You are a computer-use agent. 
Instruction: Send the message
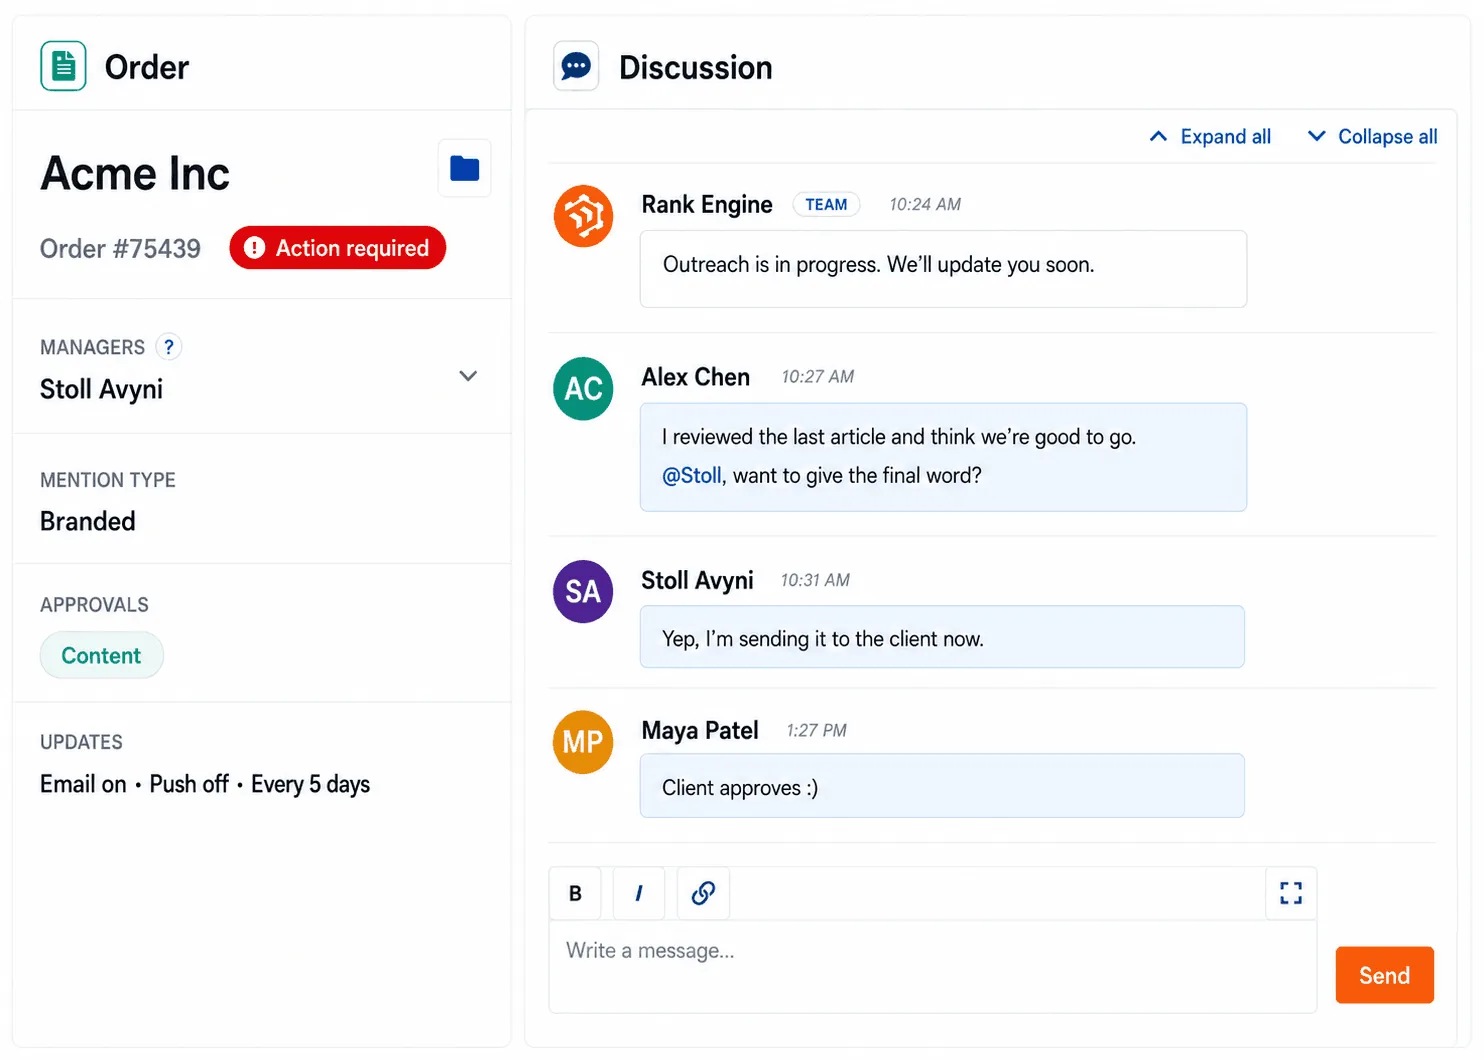[x=1384, y=975]
